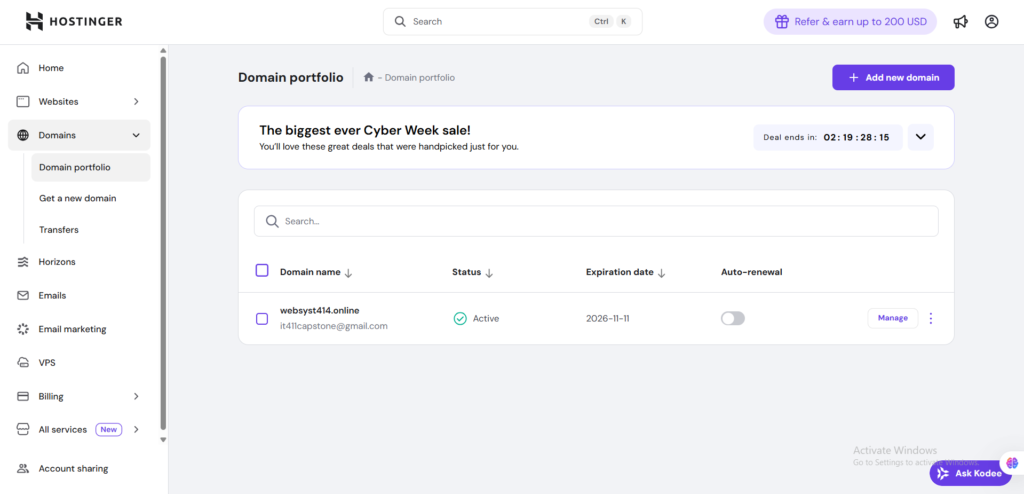Go to Transfers in sidebar
Screen dimensions: 1024x494
pos(58,230)
